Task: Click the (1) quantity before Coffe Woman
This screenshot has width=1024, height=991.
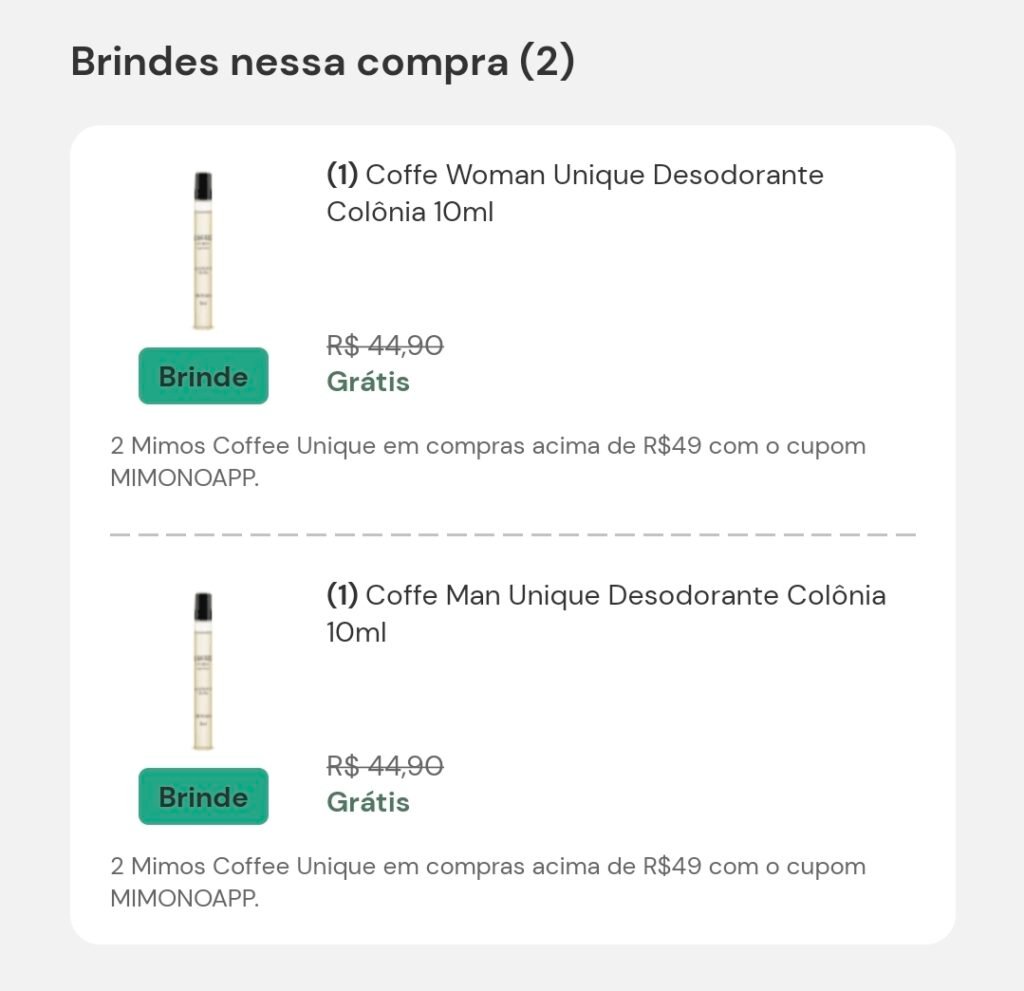Action: click(x=342, y=175)
